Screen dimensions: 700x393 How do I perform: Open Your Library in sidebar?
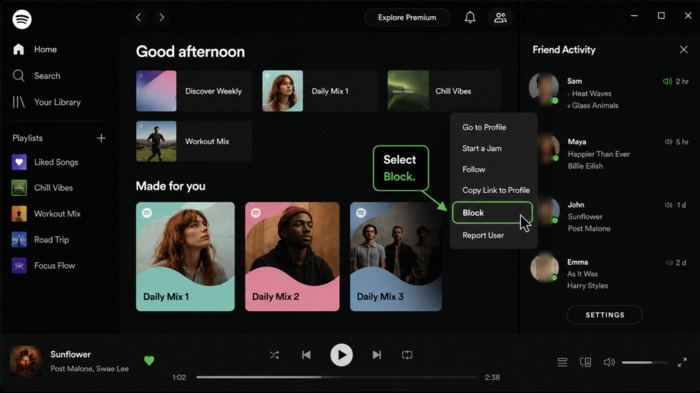(47, 102)
